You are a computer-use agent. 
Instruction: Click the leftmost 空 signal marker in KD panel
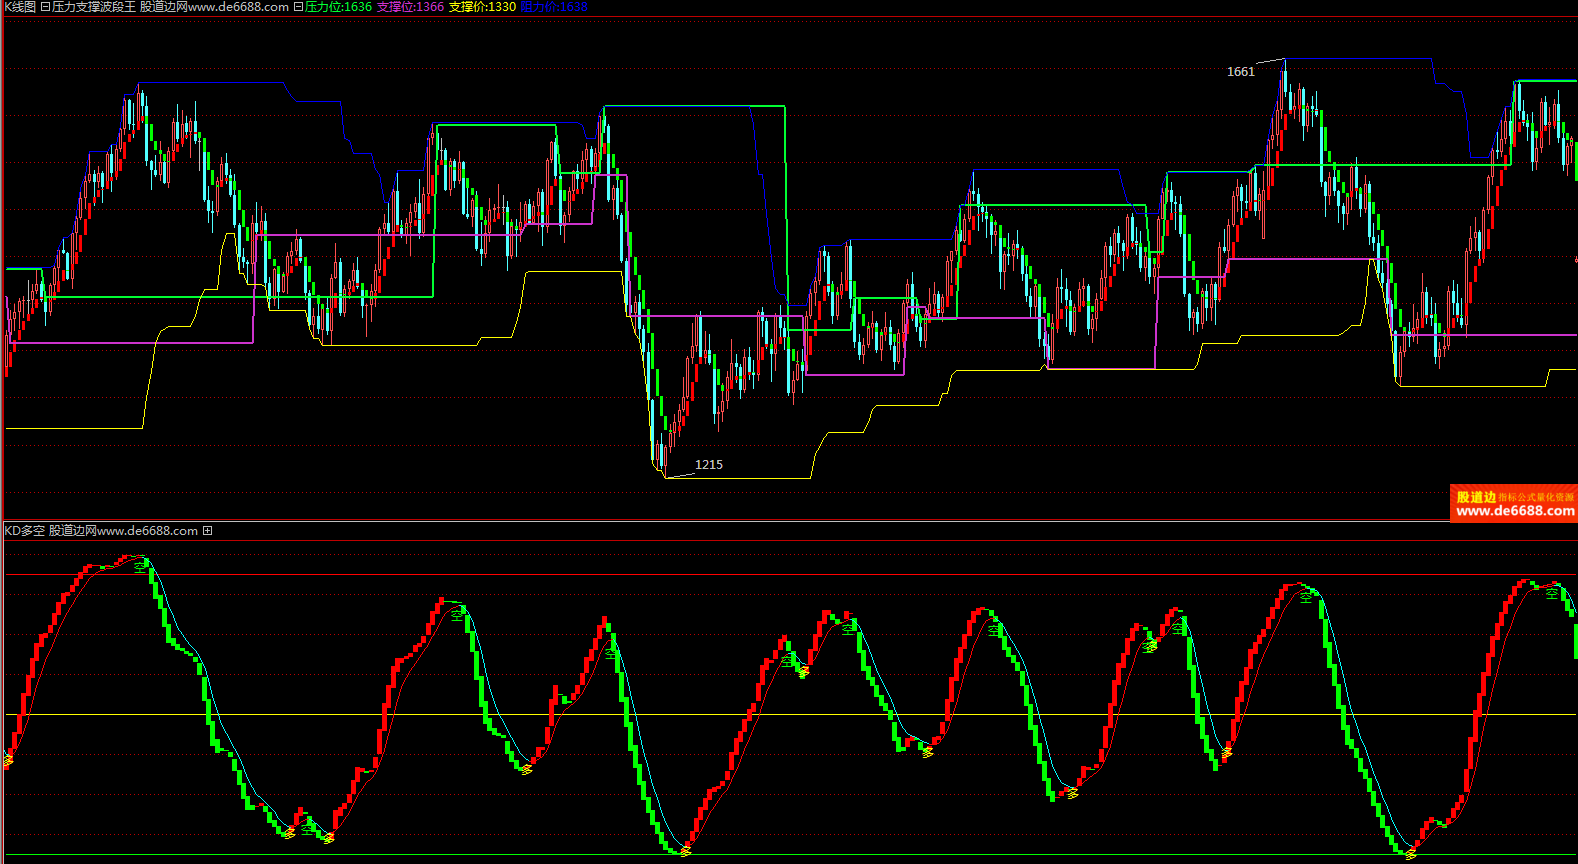pos(140,566)
